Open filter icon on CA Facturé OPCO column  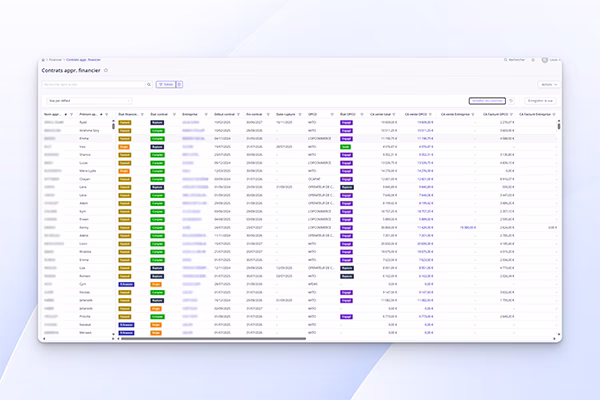coord(512,114)
